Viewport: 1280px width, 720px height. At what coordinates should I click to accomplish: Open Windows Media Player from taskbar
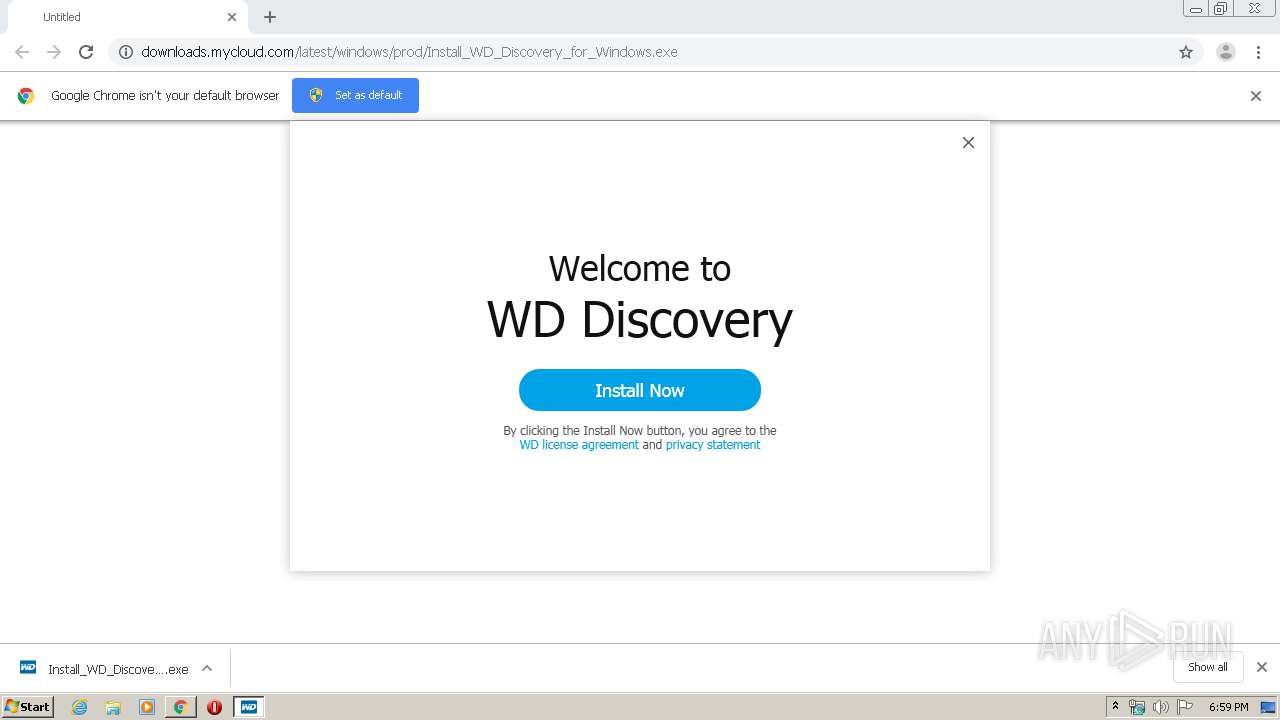147,707
